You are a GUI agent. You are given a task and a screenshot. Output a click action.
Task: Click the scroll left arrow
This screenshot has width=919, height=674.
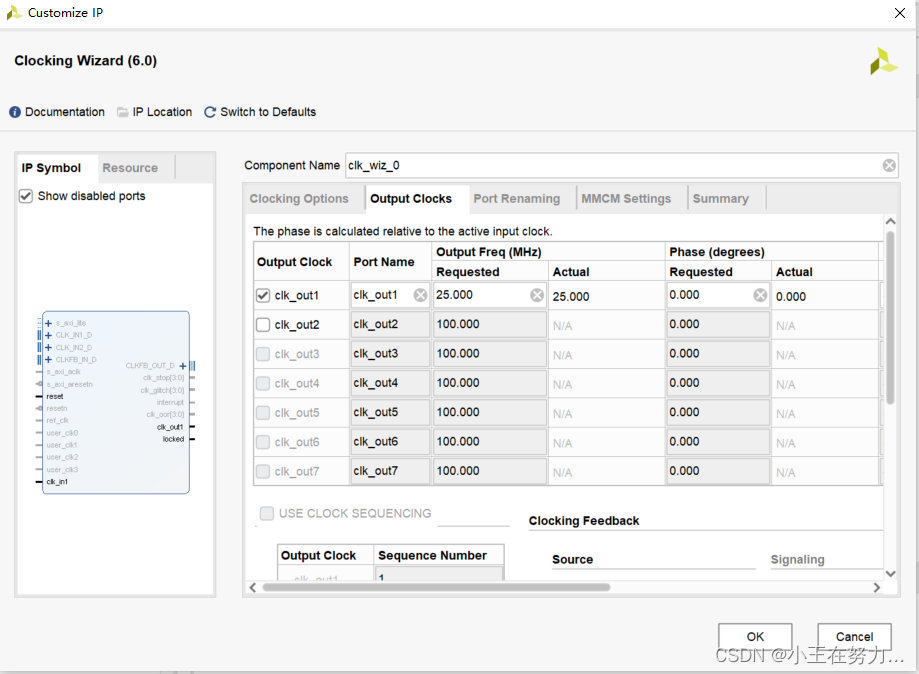253,587
